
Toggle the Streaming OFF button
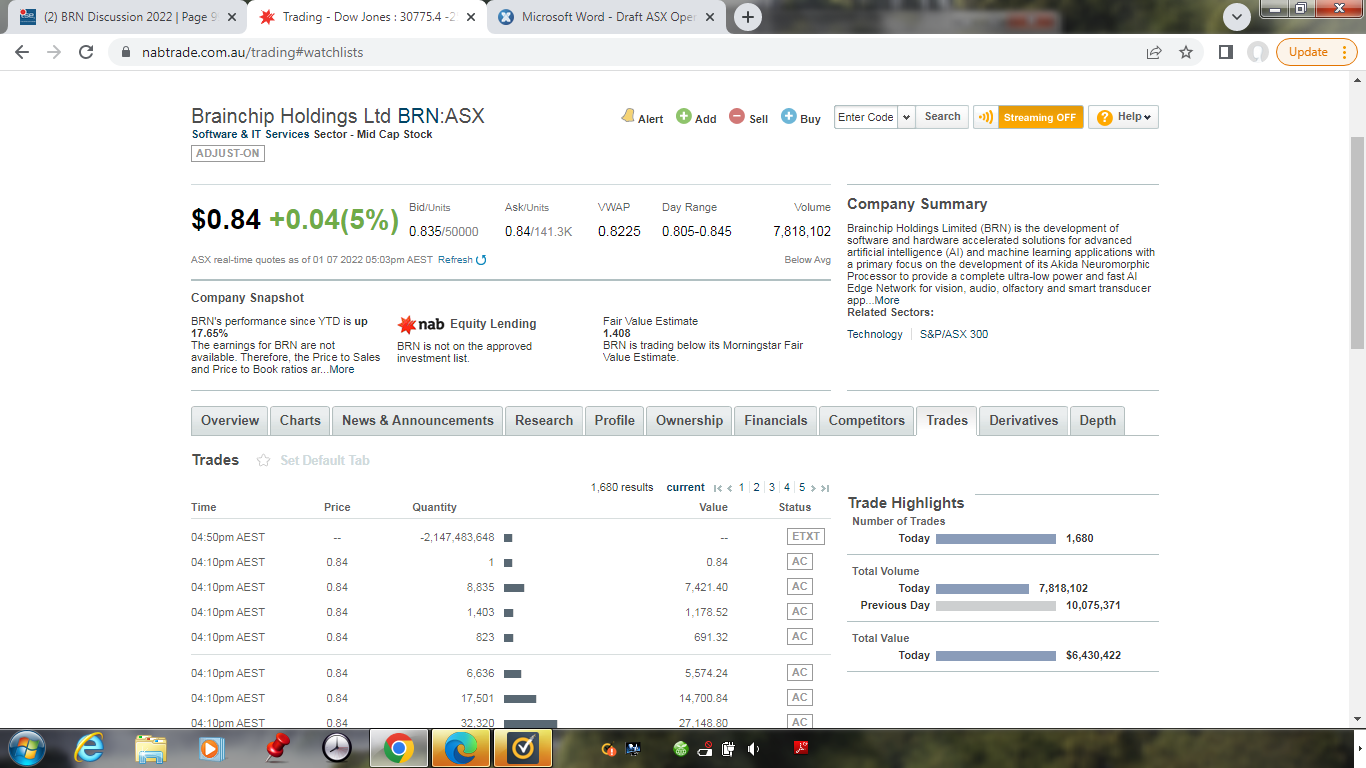[1027, 117]
